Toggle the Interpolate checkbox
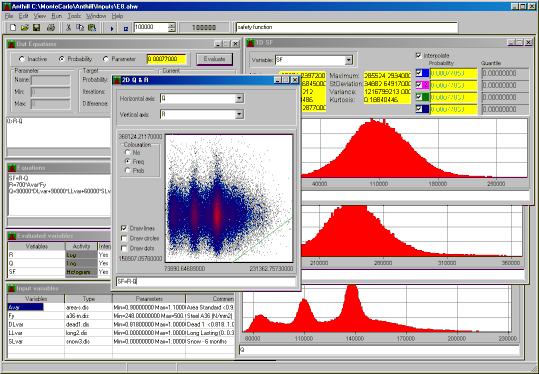Screen dimensions: 539x374 coord(418,55)
